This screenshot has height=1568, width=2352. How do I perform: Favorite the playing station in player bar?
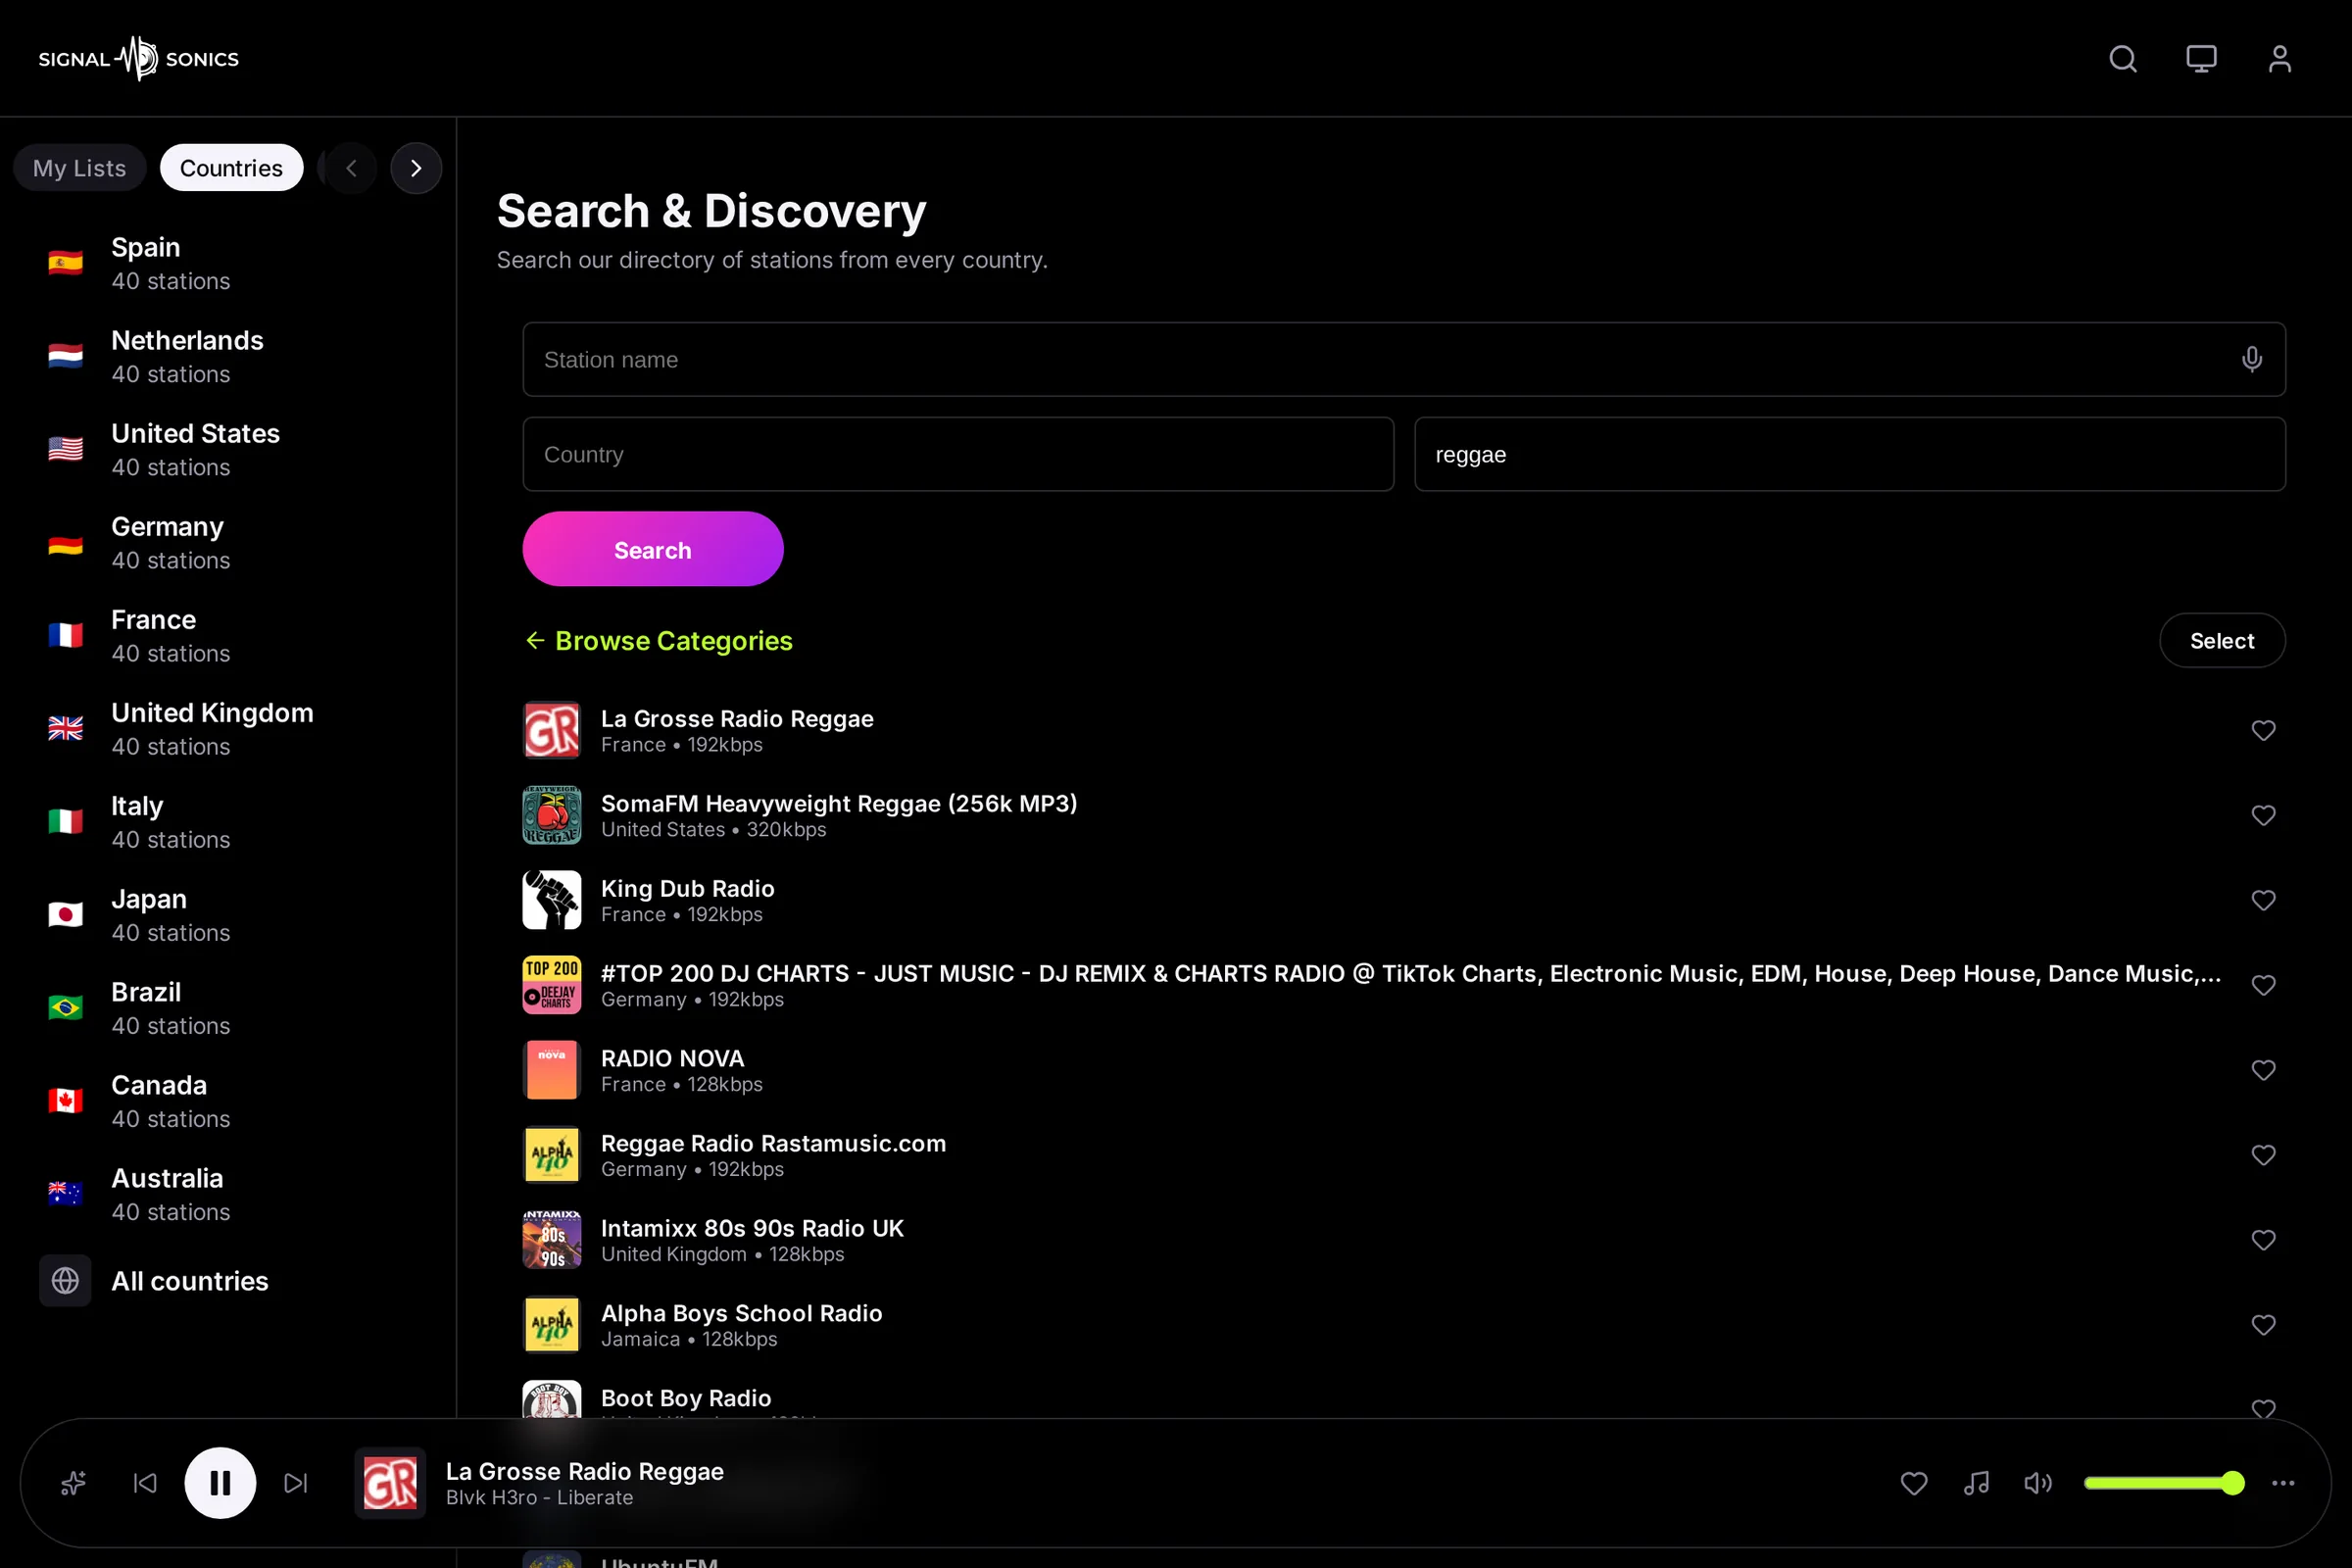point(1914,1483)
